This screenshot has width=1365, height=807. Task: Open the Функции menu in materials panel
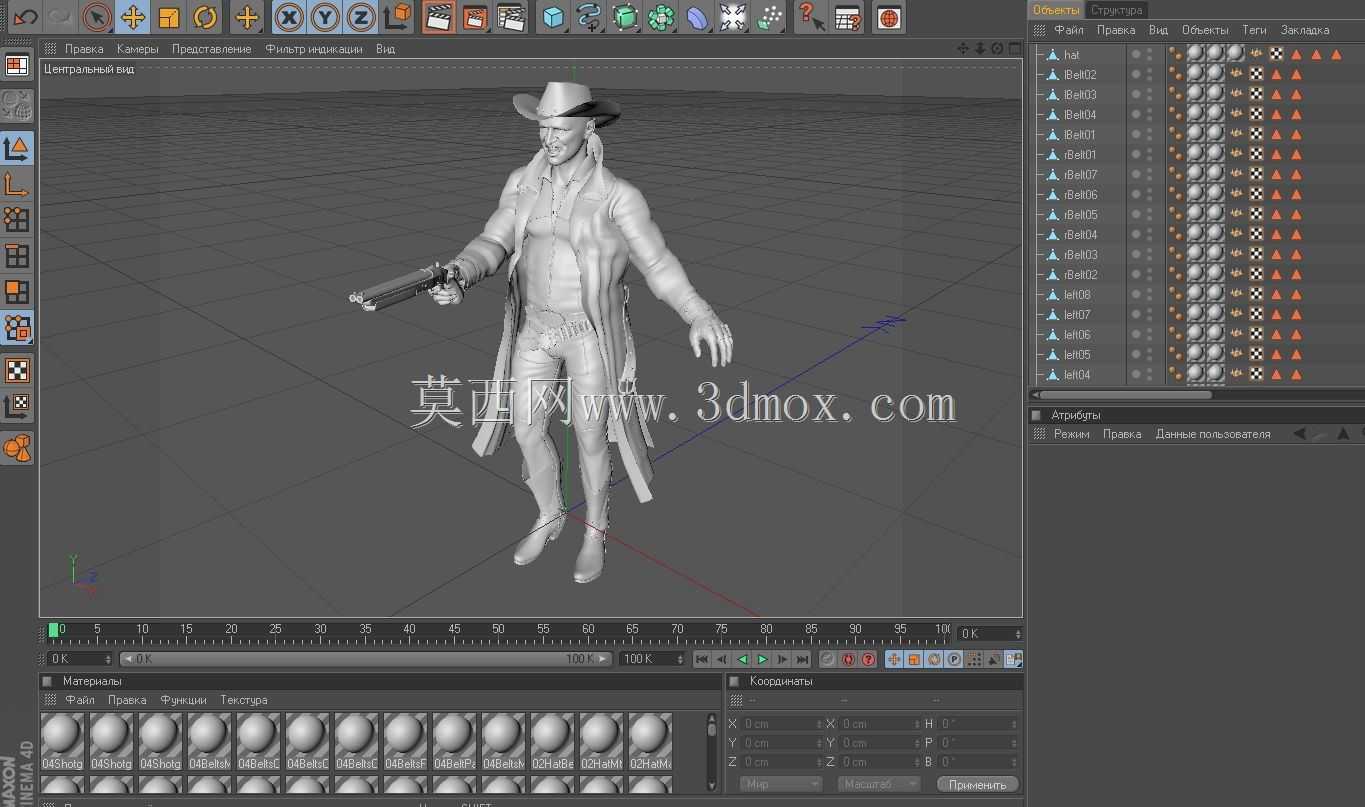click(183, 700)
